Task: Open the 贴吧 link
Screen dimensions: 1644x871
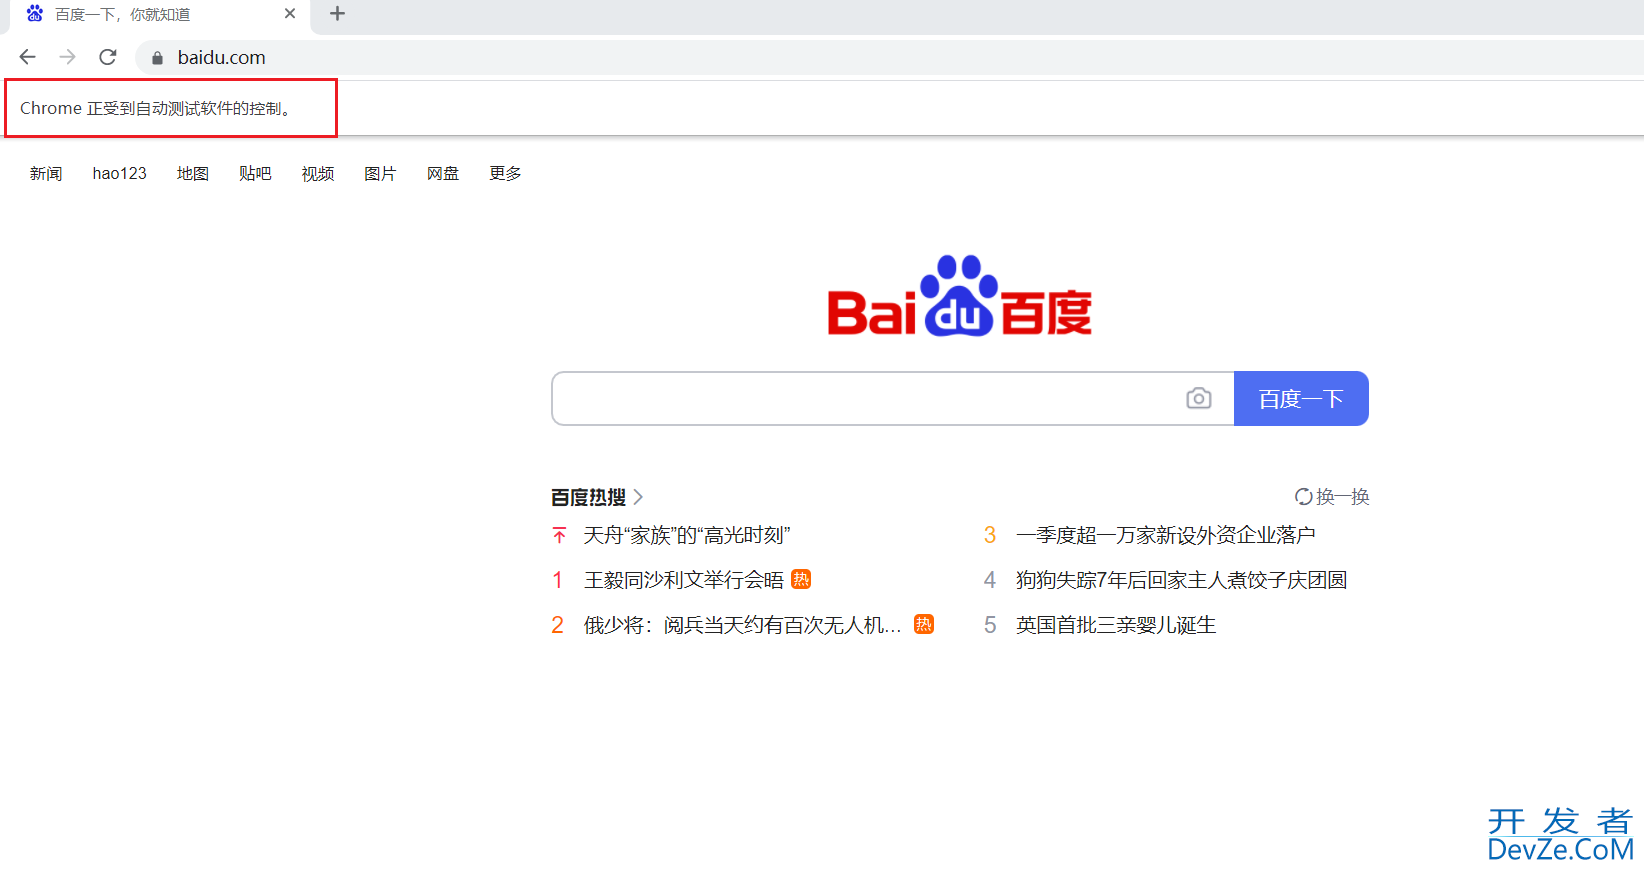Action: [x=255, y=174]
